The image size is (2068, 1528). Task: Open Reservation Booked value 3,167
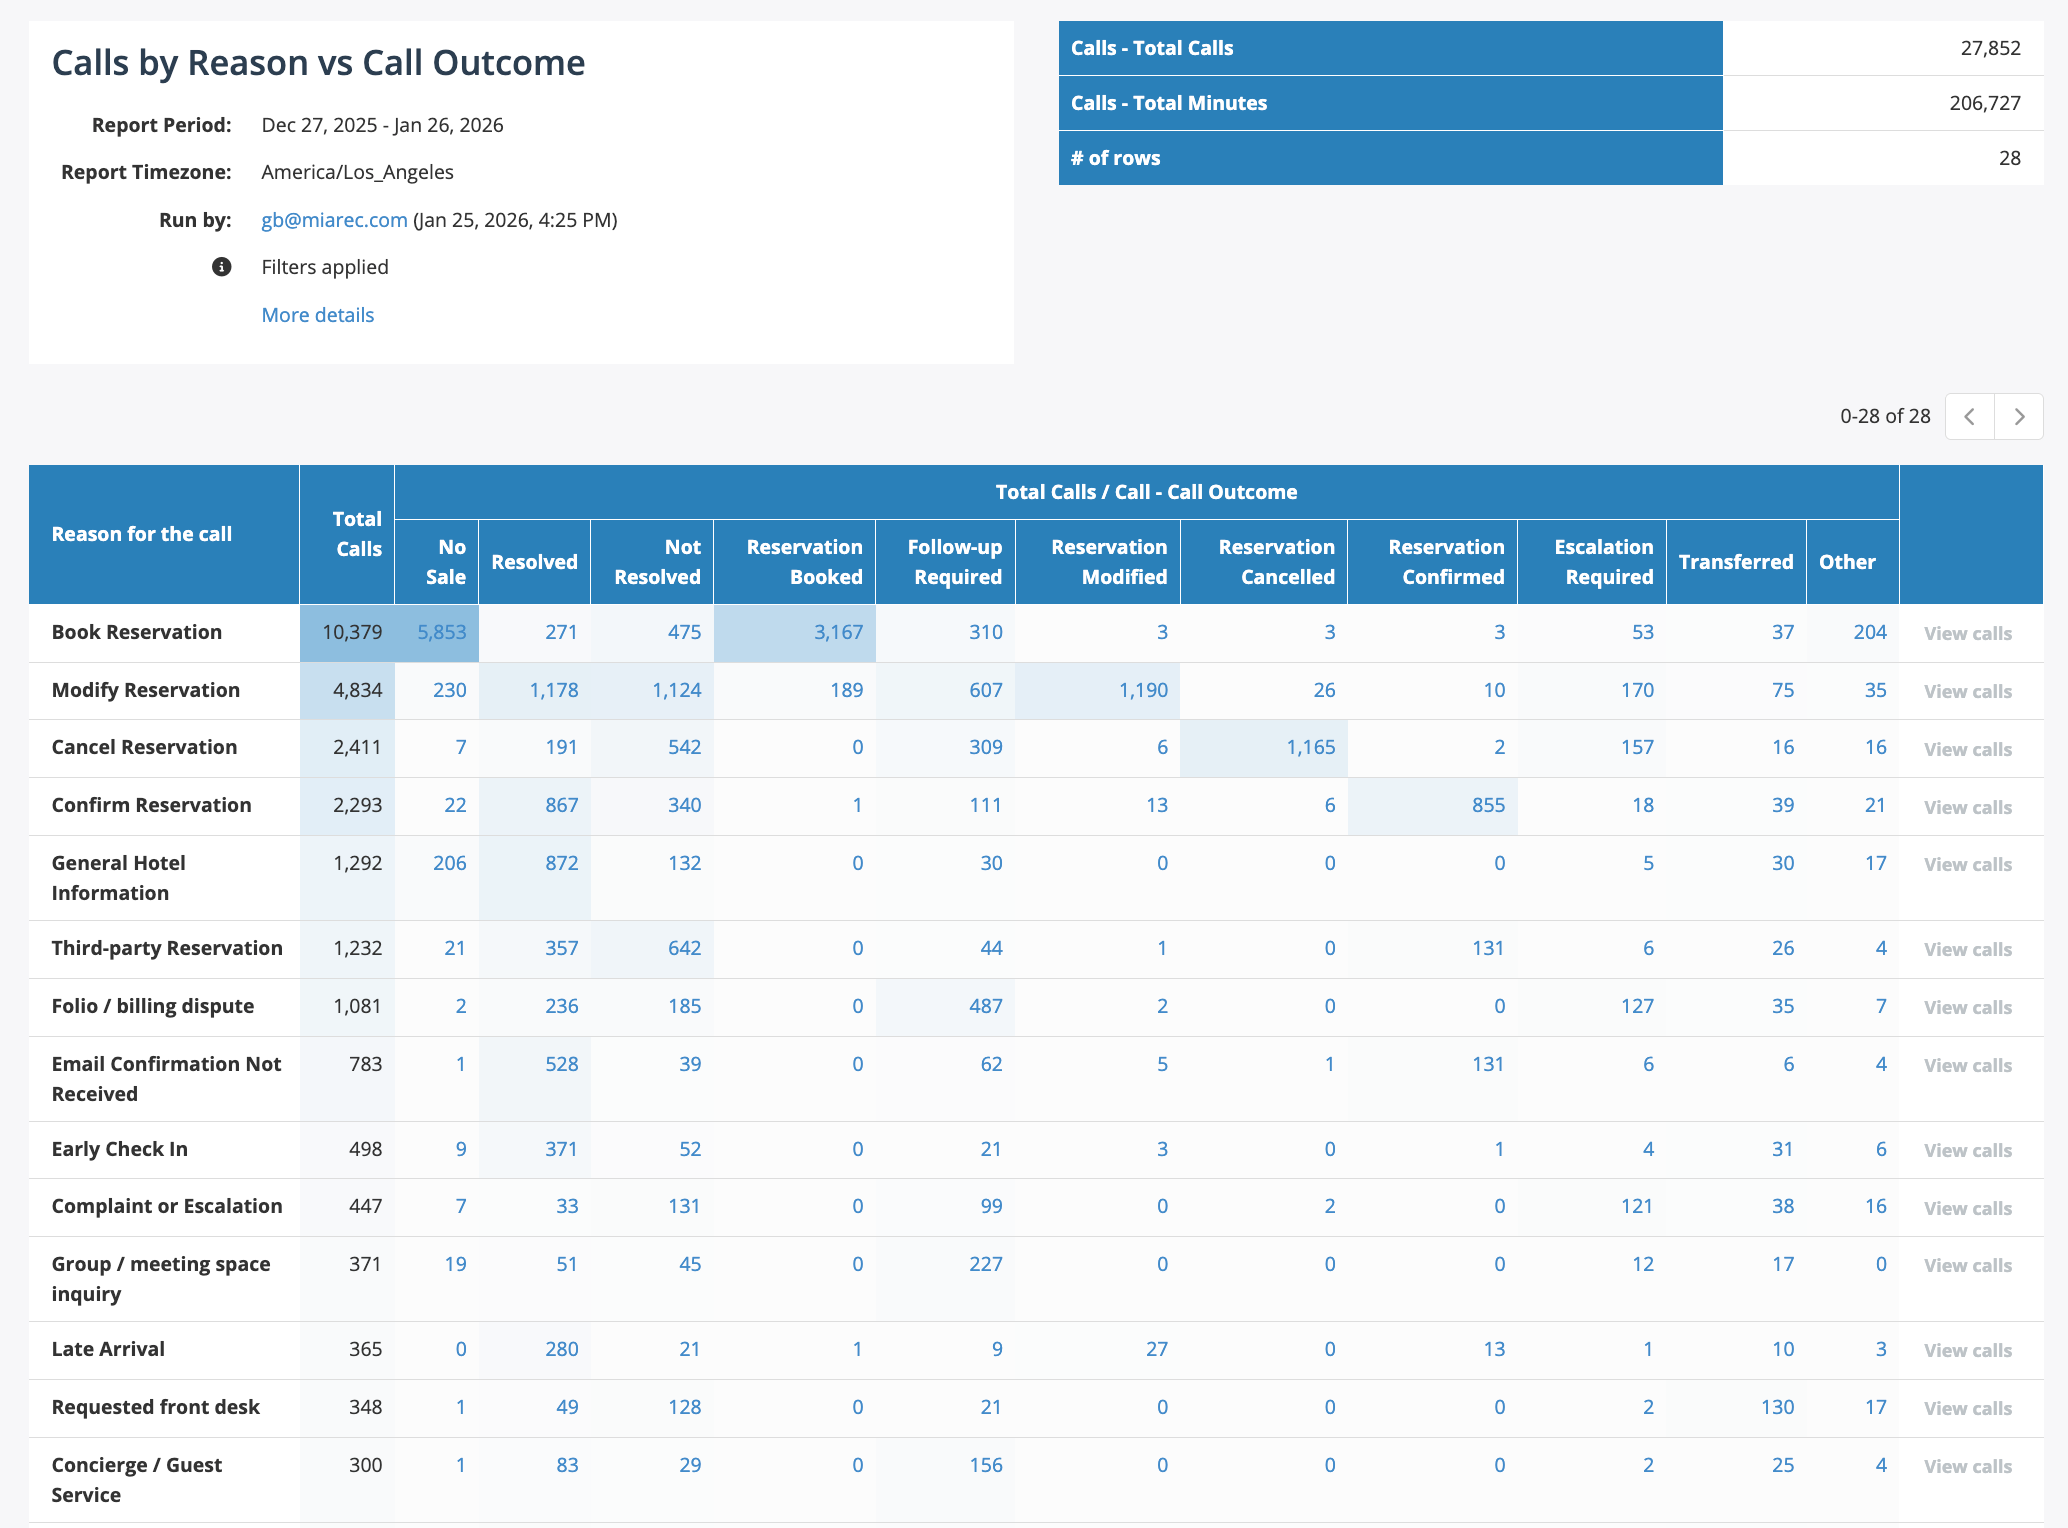click(838, 632)
